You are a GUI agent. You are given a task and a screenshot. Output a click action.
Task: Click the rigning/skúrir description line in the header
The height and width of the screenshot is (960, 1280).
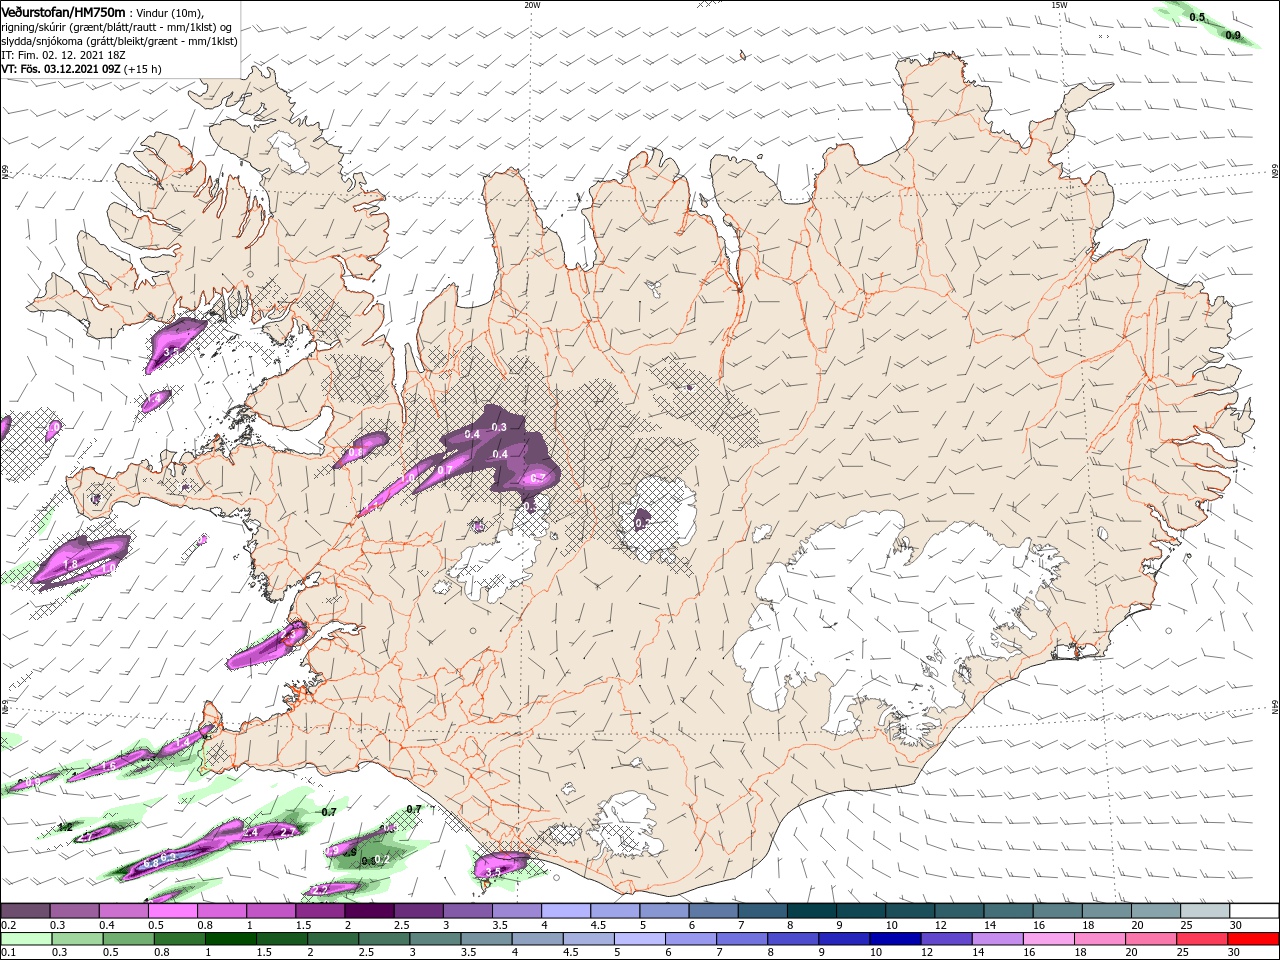[118, 27]
